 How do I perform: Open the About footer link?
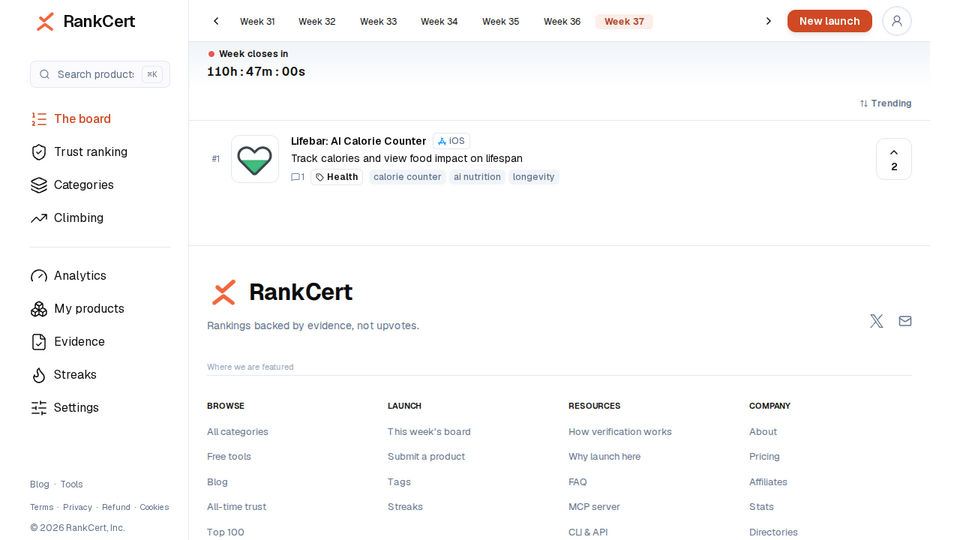pyautogui.click(x=763, y=432)
